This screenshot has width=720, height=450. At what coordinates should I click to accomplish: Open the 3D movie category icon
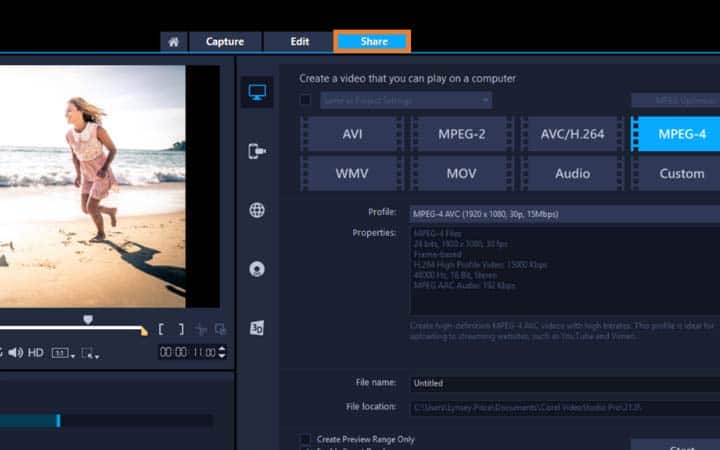[x=257, y=328]
